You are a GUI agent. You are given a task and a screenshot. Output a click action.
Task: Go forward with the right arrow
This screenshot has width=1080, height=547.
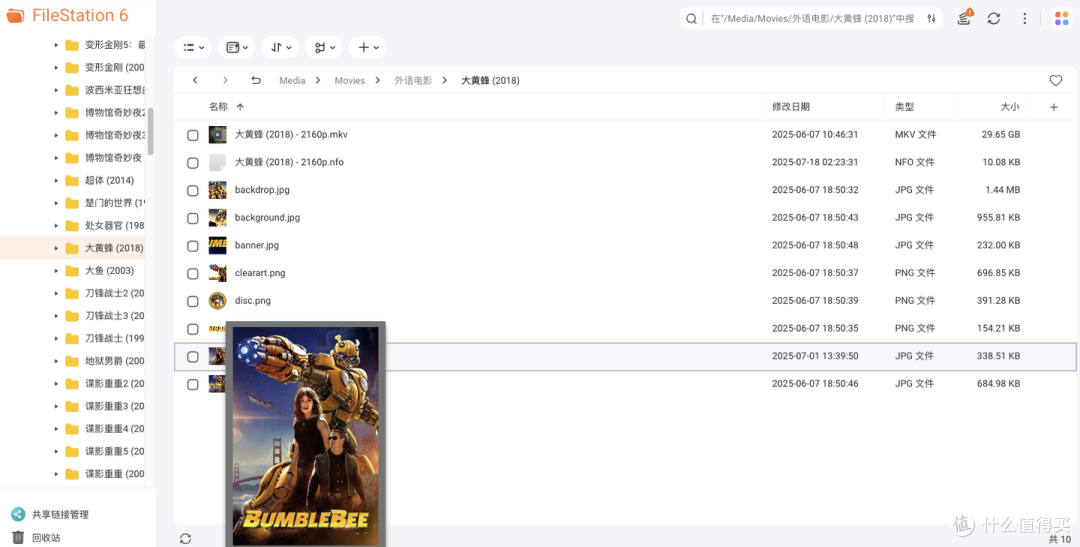point(225,81)
